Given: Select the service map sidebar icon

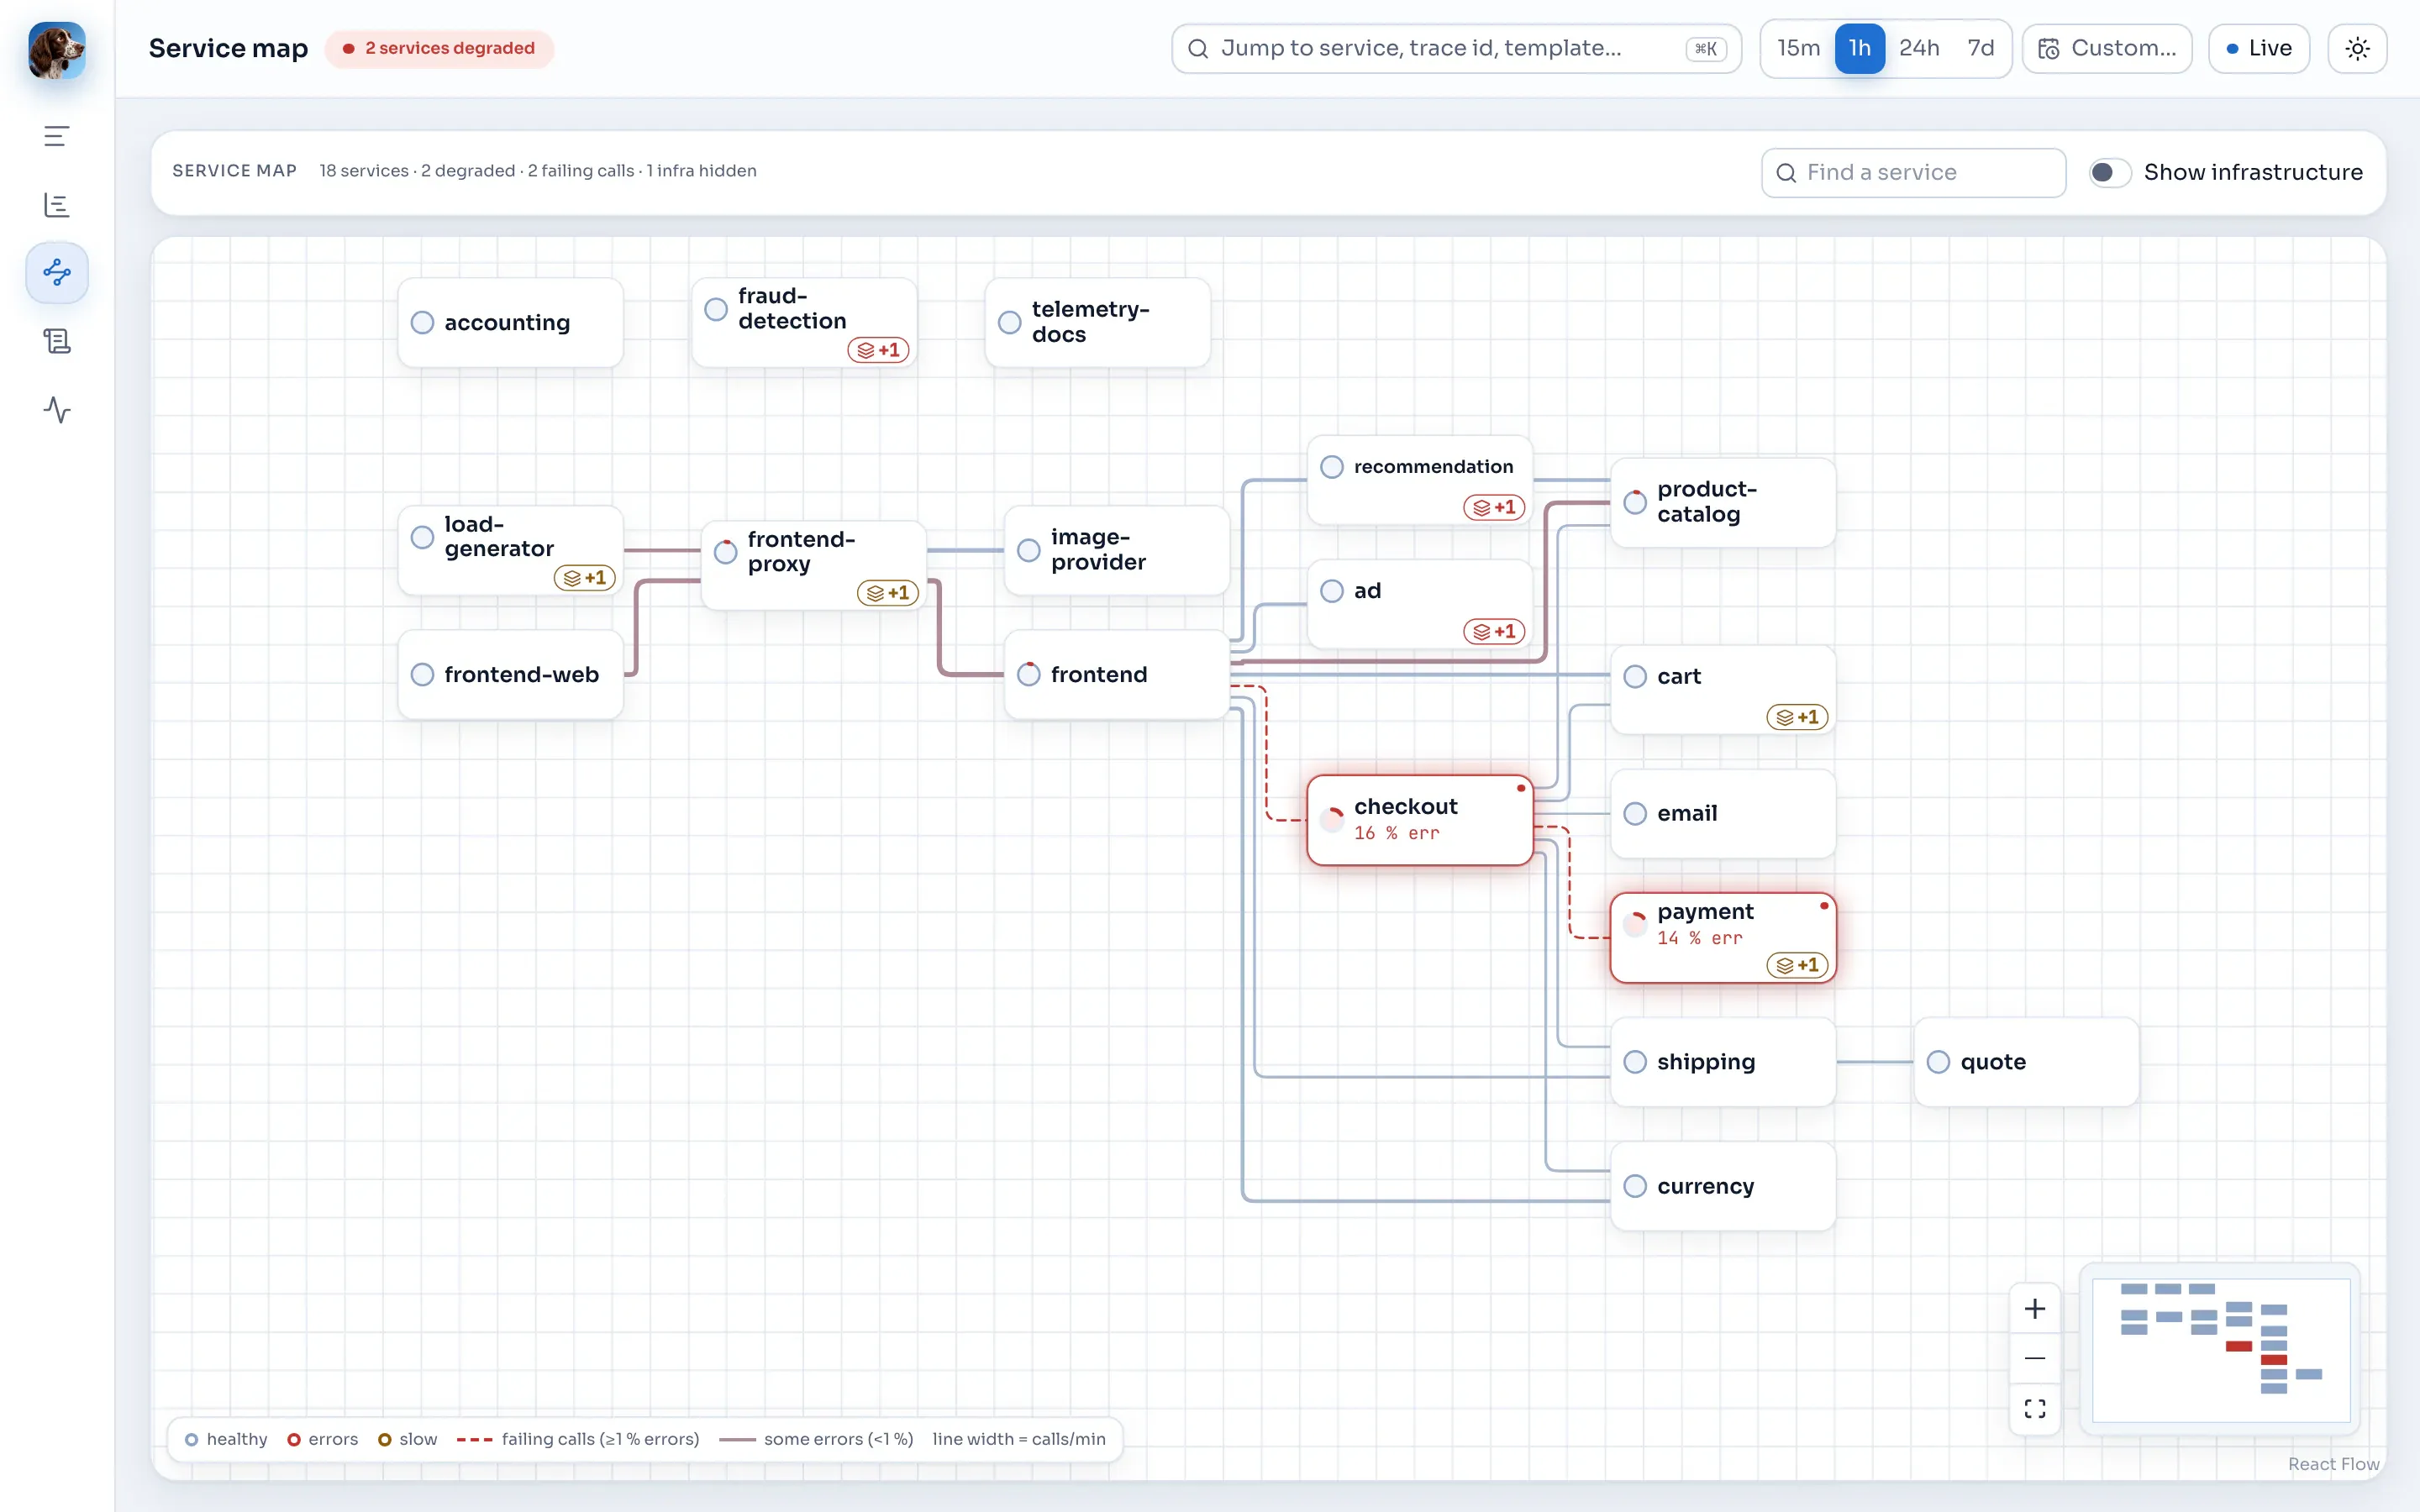Looking at the screenshot, I should click(x=57, y=272).
